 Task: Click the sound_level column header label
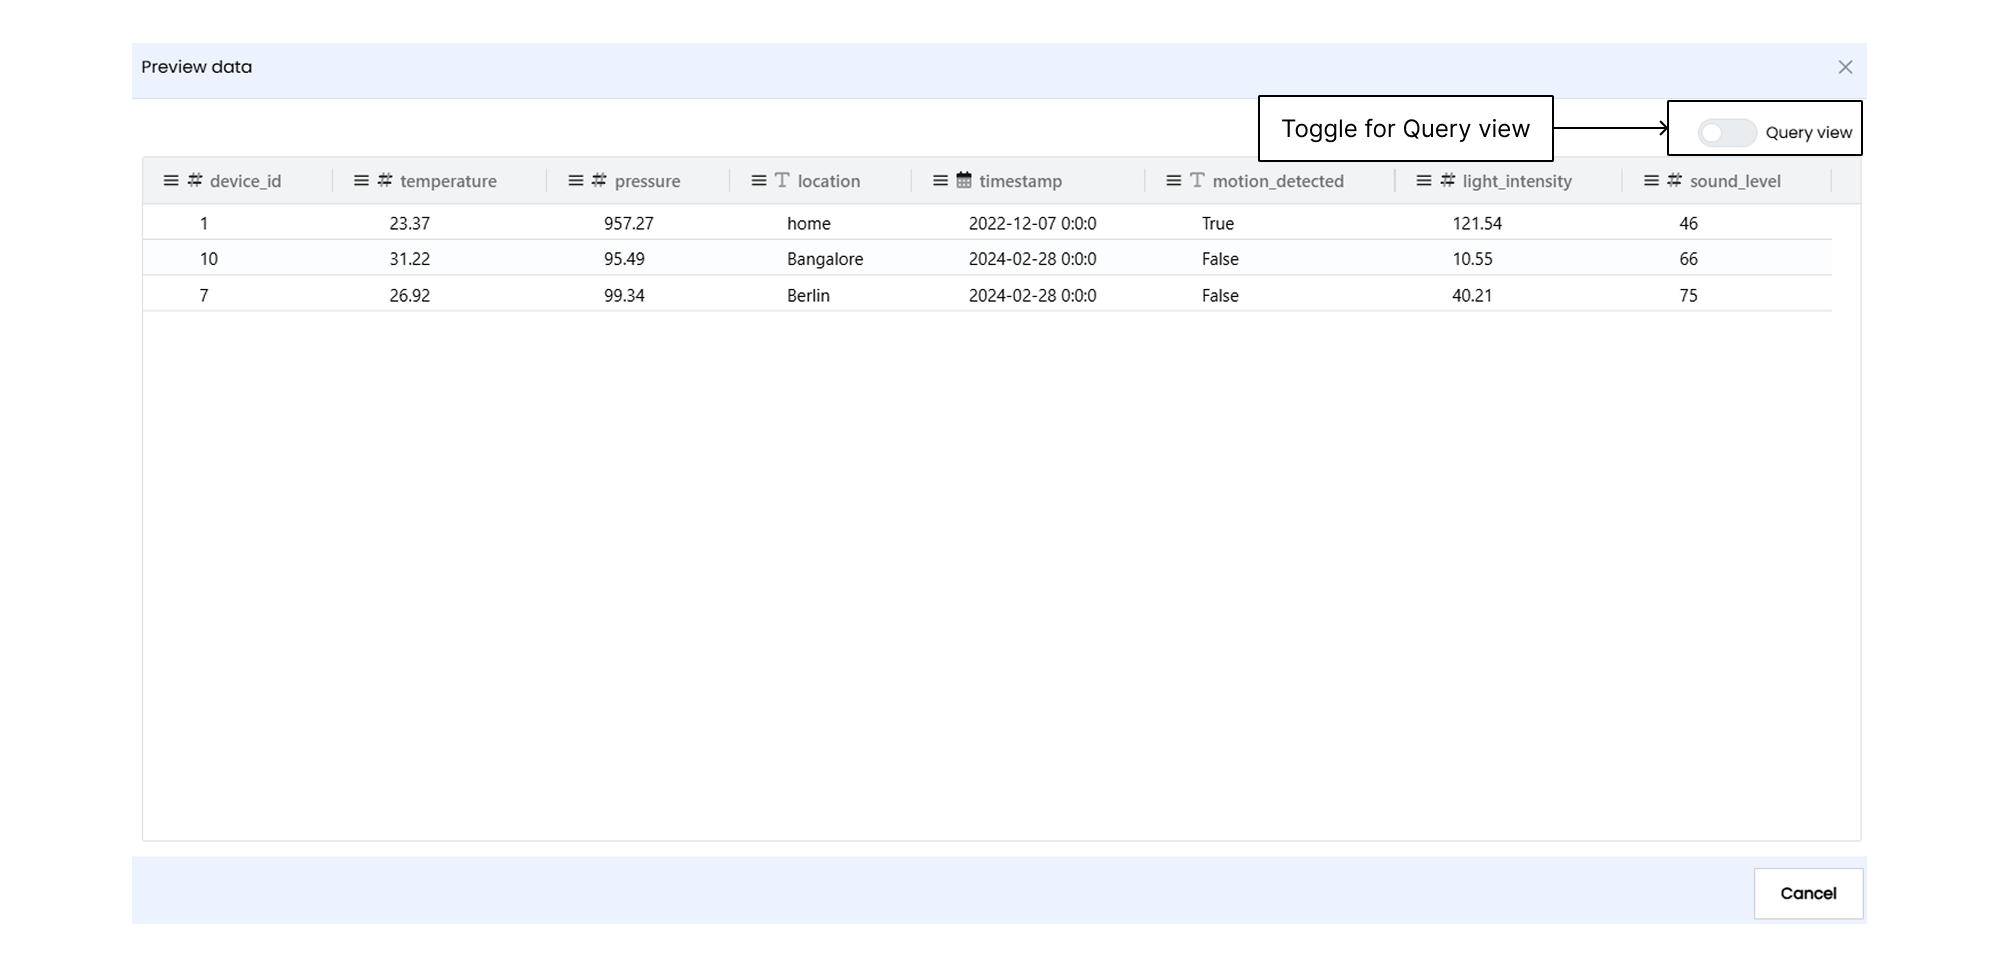tap(1735, 181)
